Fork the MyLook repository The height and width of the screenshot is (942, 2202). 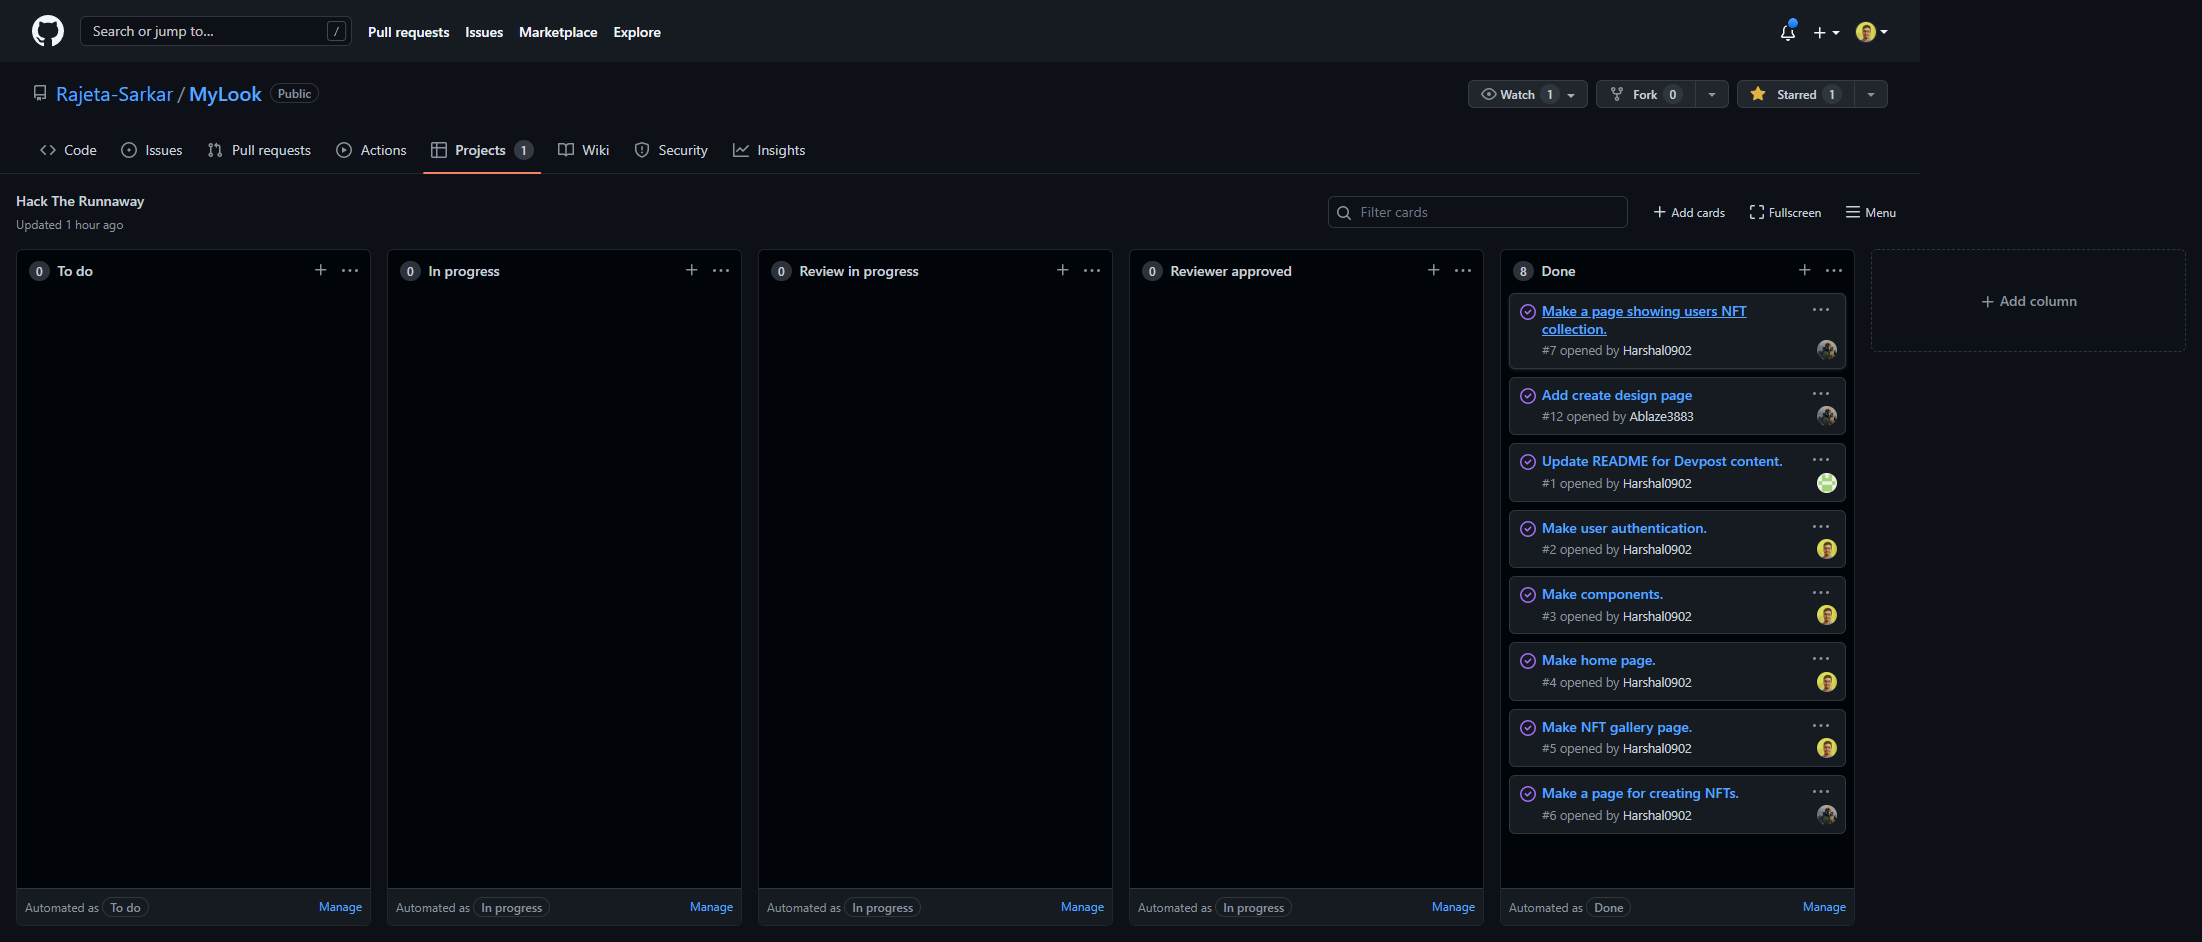(x=1647, y=94)
